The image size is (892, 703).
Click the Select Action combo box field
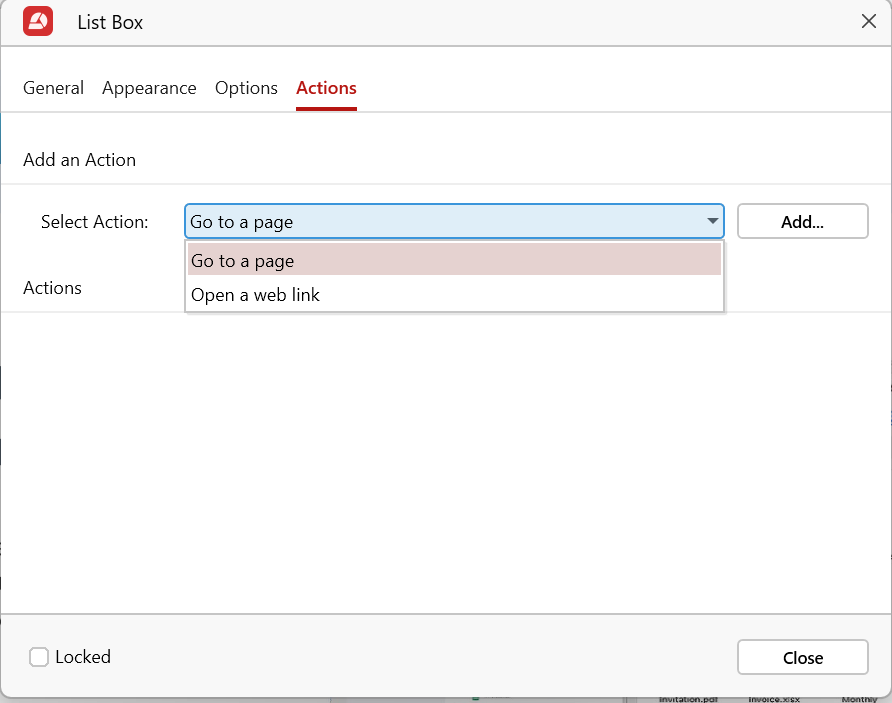[440, 222]
